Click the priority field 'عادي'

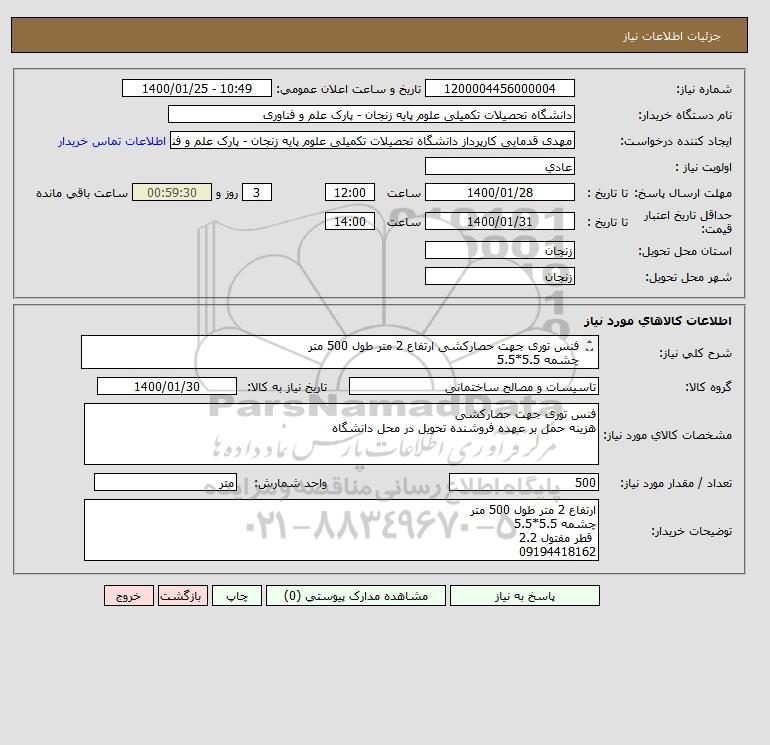pos(499,166)
